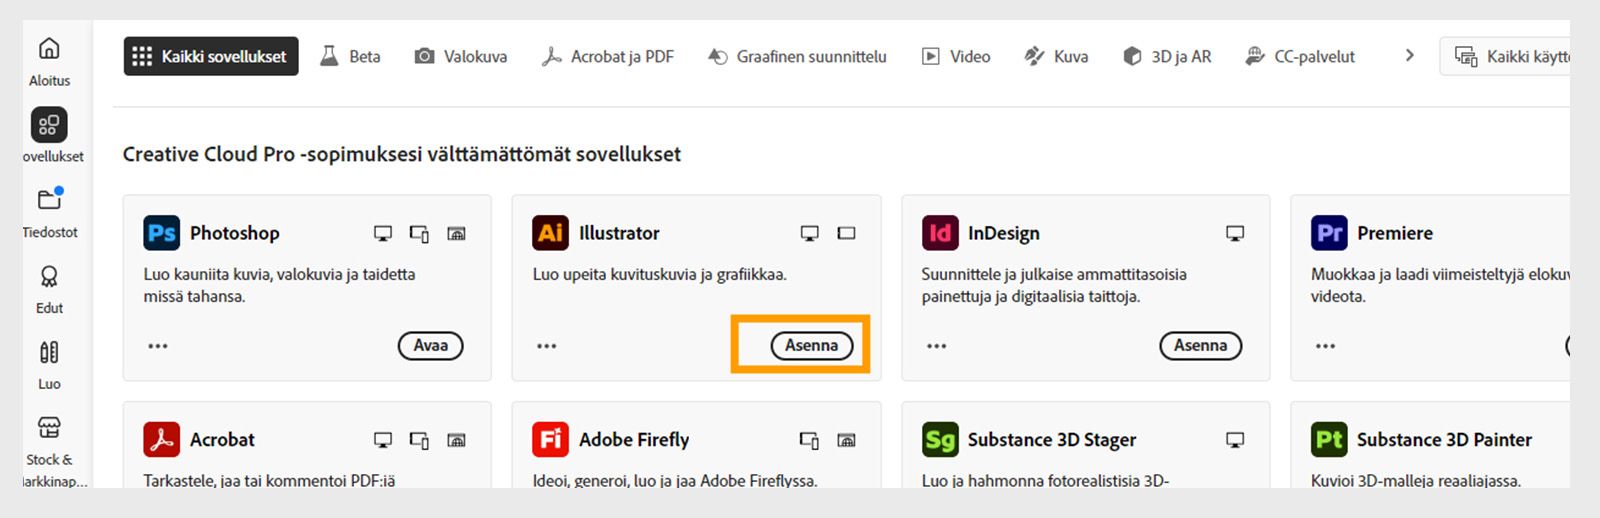Click Acrobat's mobile and tablet platform icon

pyautogui.click(x=419, y=440)
